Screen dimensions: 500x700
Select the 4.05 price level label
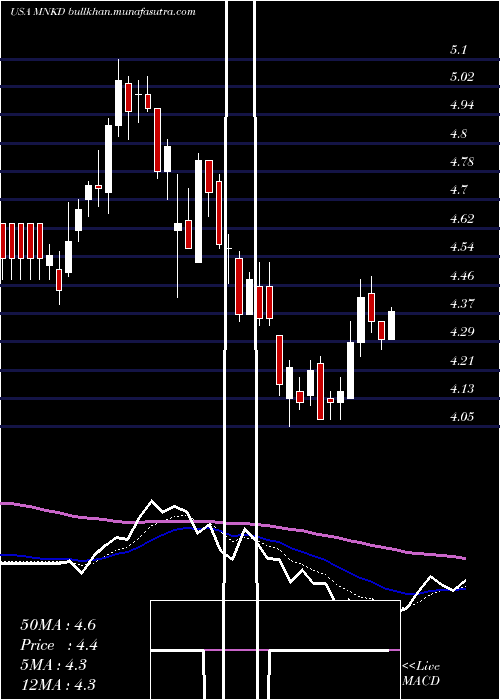coord(462,417)
